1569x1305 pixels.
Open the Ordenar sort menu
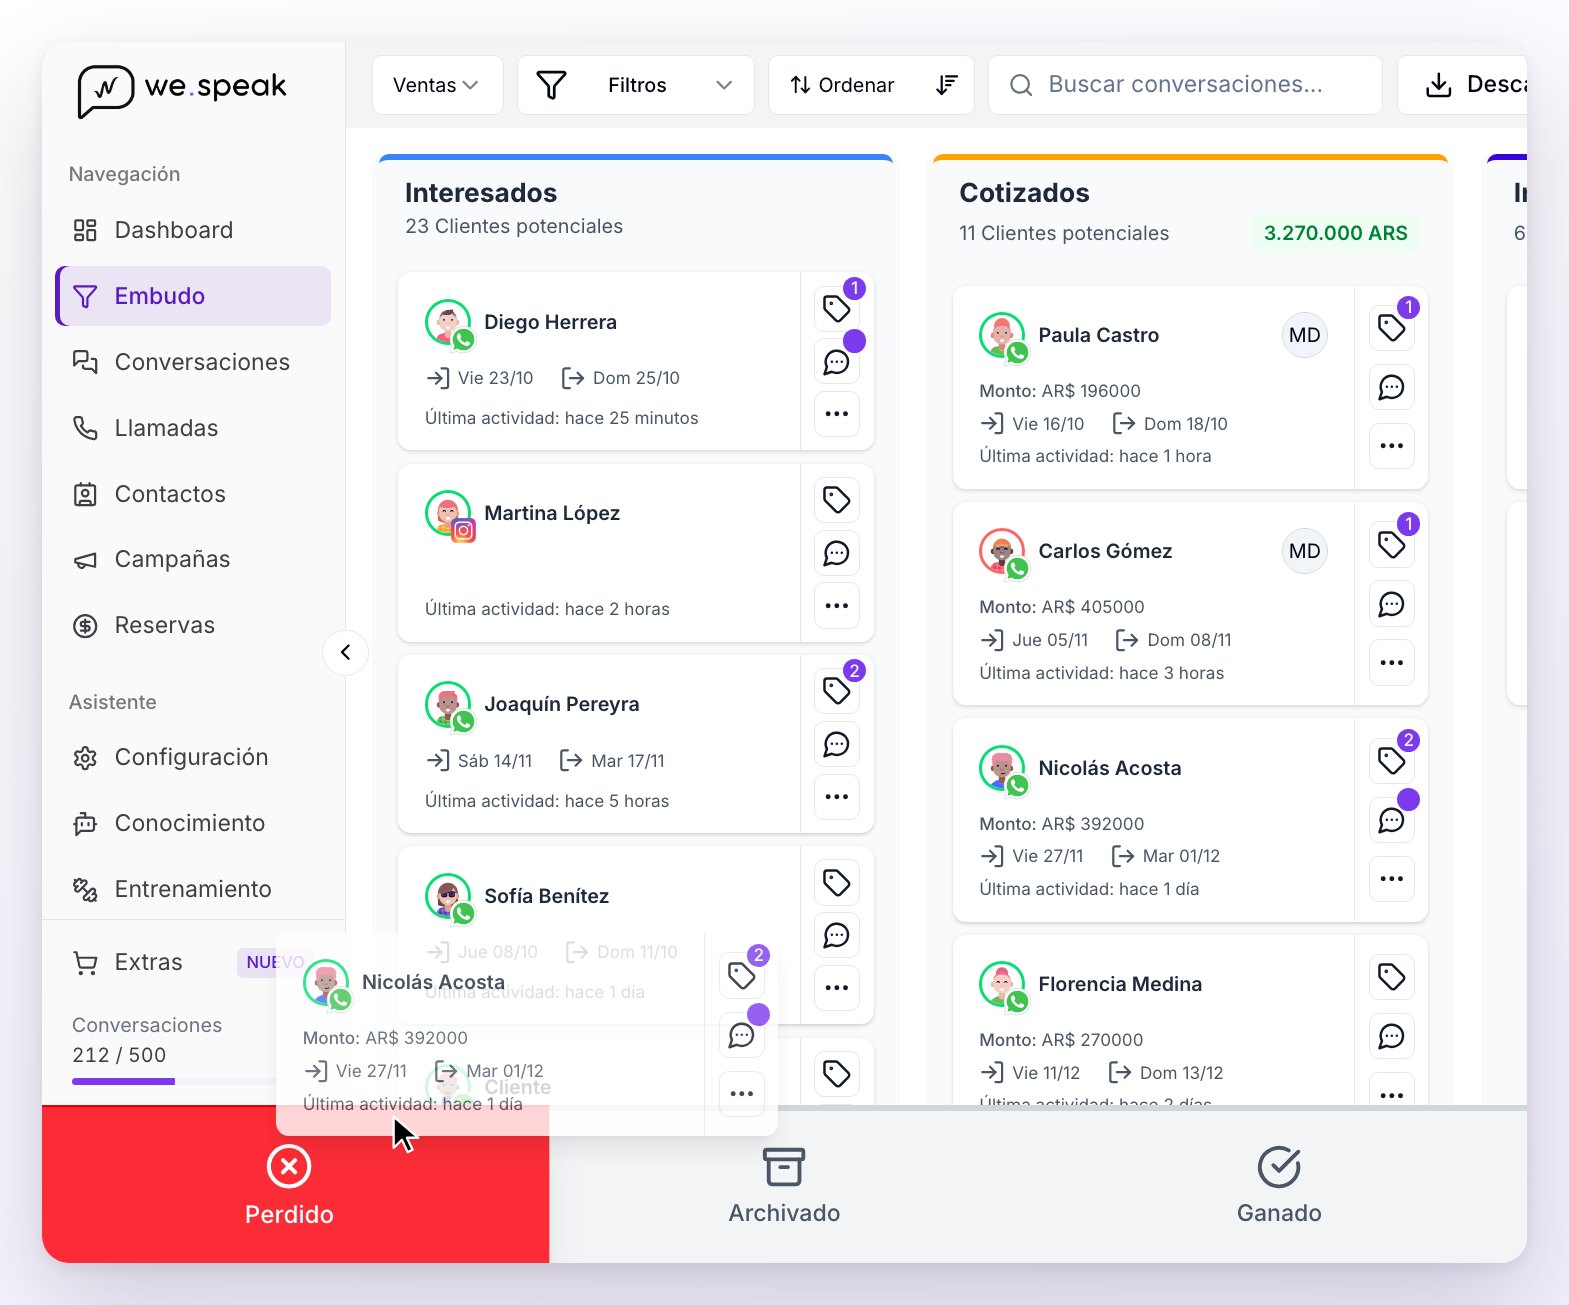(871, 85)
